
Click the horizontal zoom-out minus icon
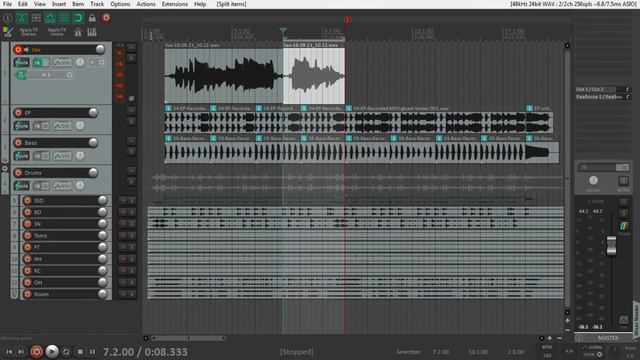coord(559,338)
